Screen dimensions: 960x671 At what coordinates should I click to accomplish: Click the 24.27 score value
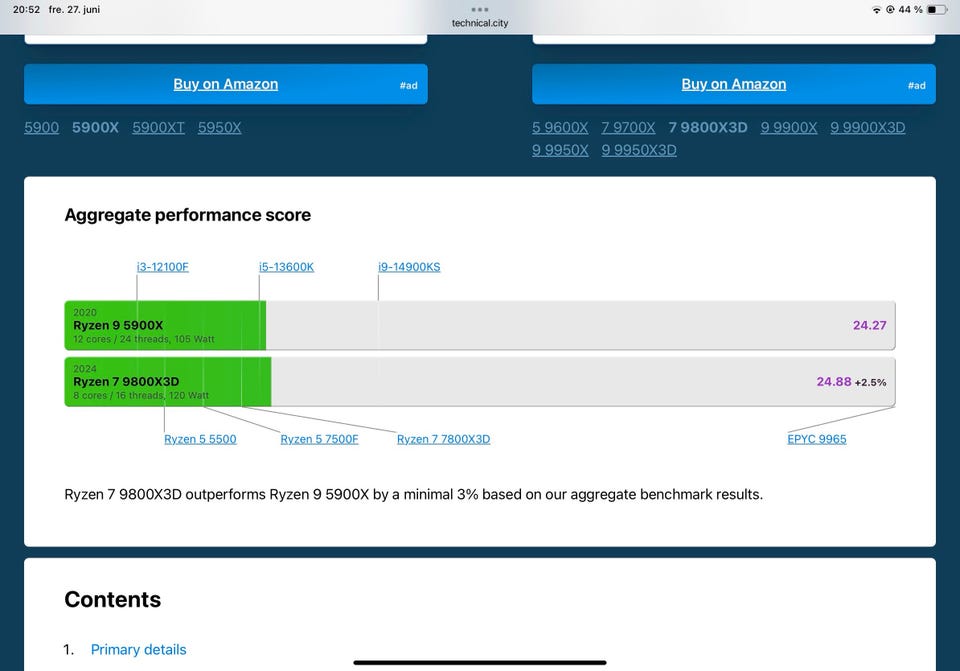pyautogui.click(x=869, y=325)
